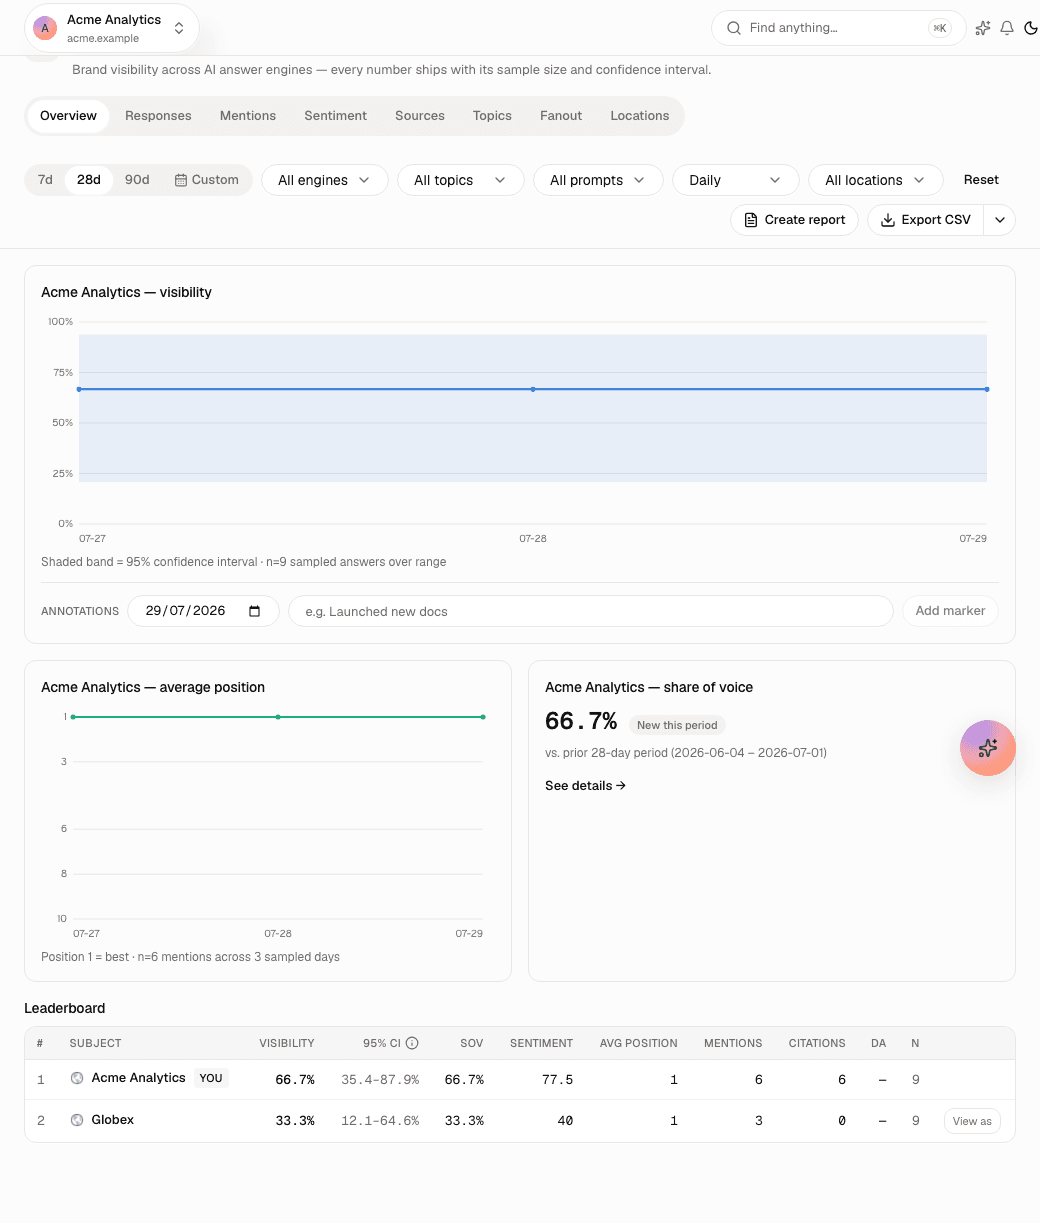This screenshot has width=1040, height=1223.
Task: Select the 28d time range
Action: click(x=89, y=180)
